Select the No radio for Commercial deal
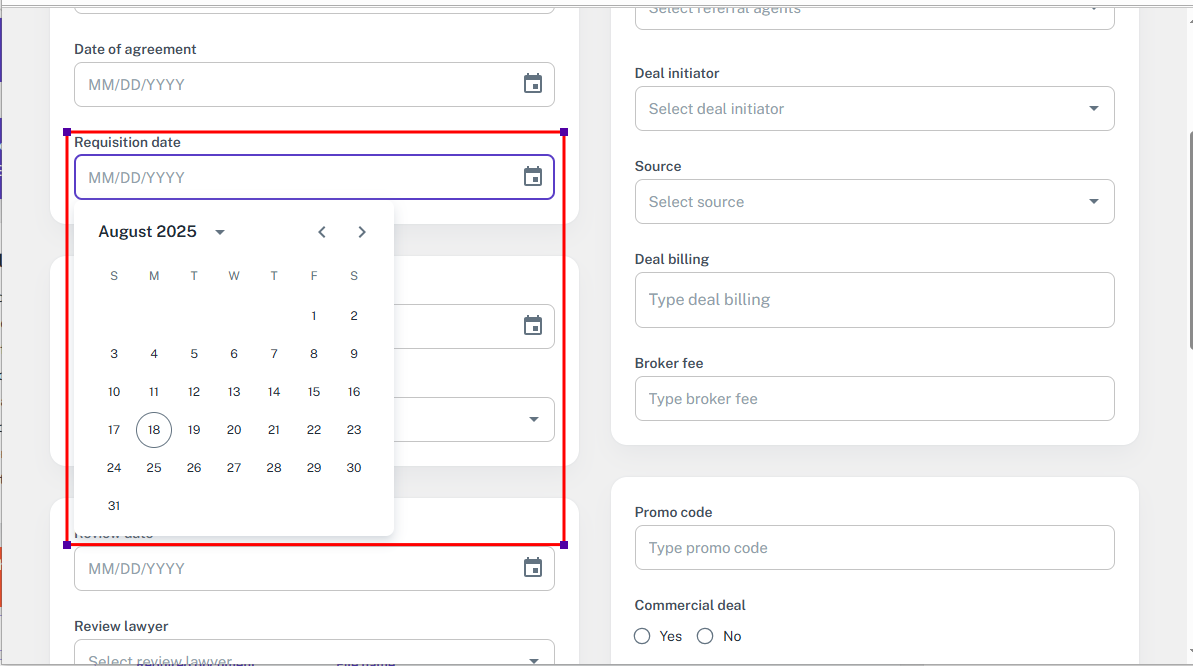 (x=705, y=636)
